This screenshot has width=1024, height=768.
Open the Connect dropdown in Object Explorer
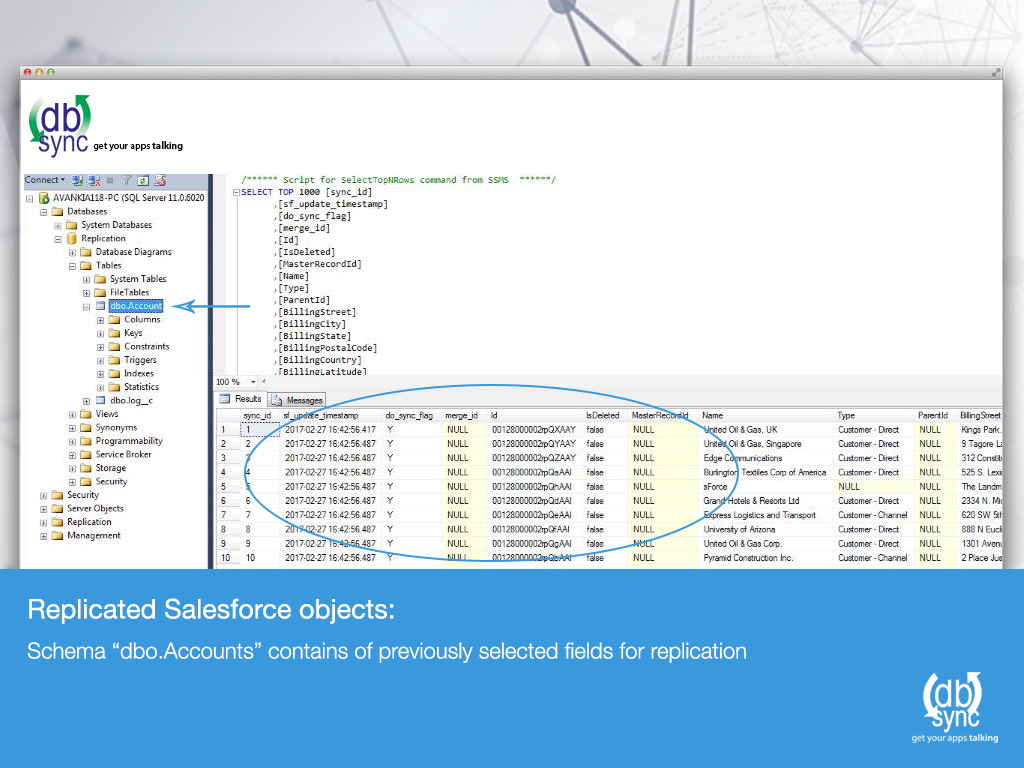point(44,180)
